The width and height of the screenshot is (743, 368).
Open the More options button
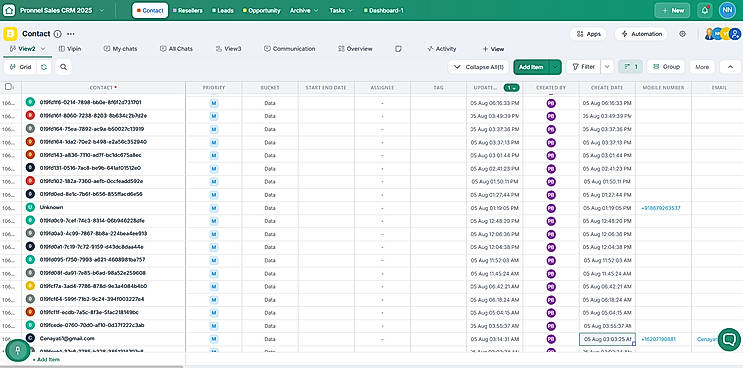[x=702, y=67]
